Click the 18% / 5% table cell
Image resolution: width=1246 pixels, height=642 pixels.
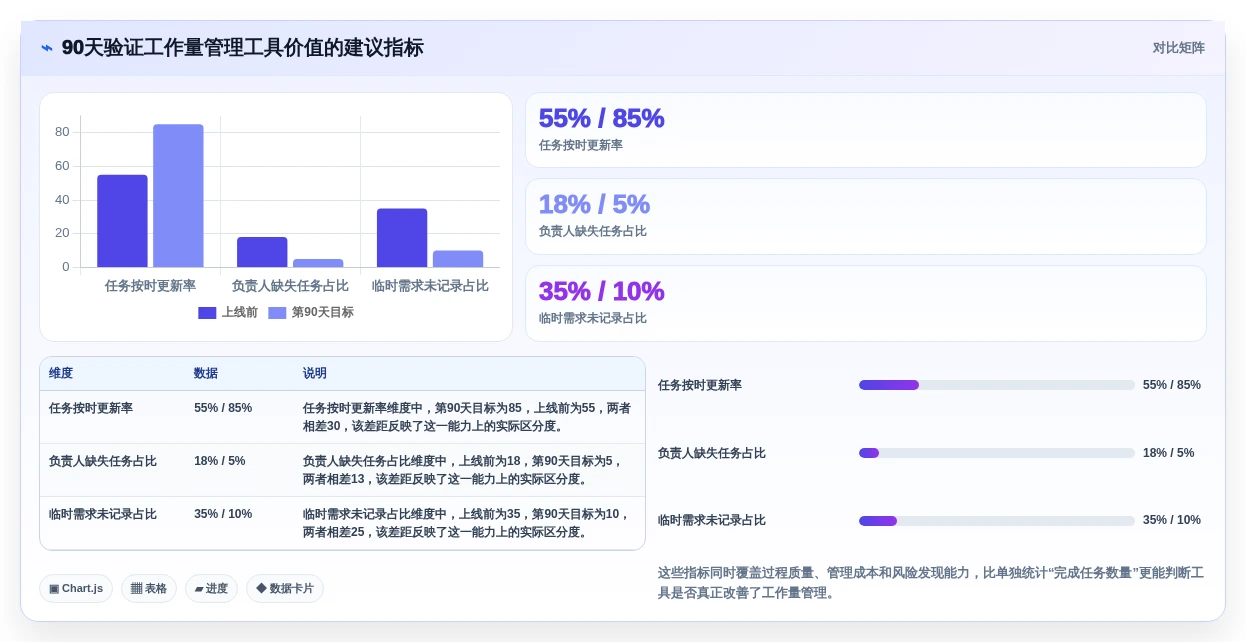220,461
